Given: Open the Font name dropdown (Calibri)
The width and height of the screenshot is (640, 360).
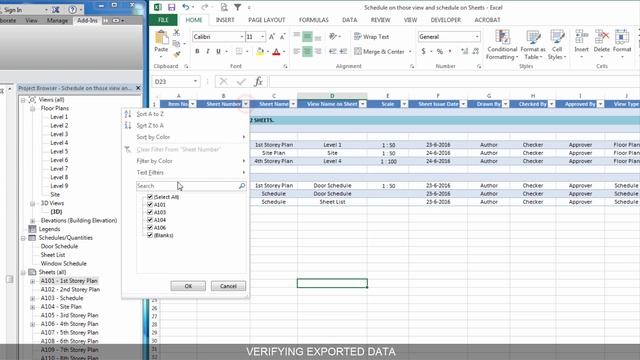Looking at the screenshot, I should click(x=241, y=37).
